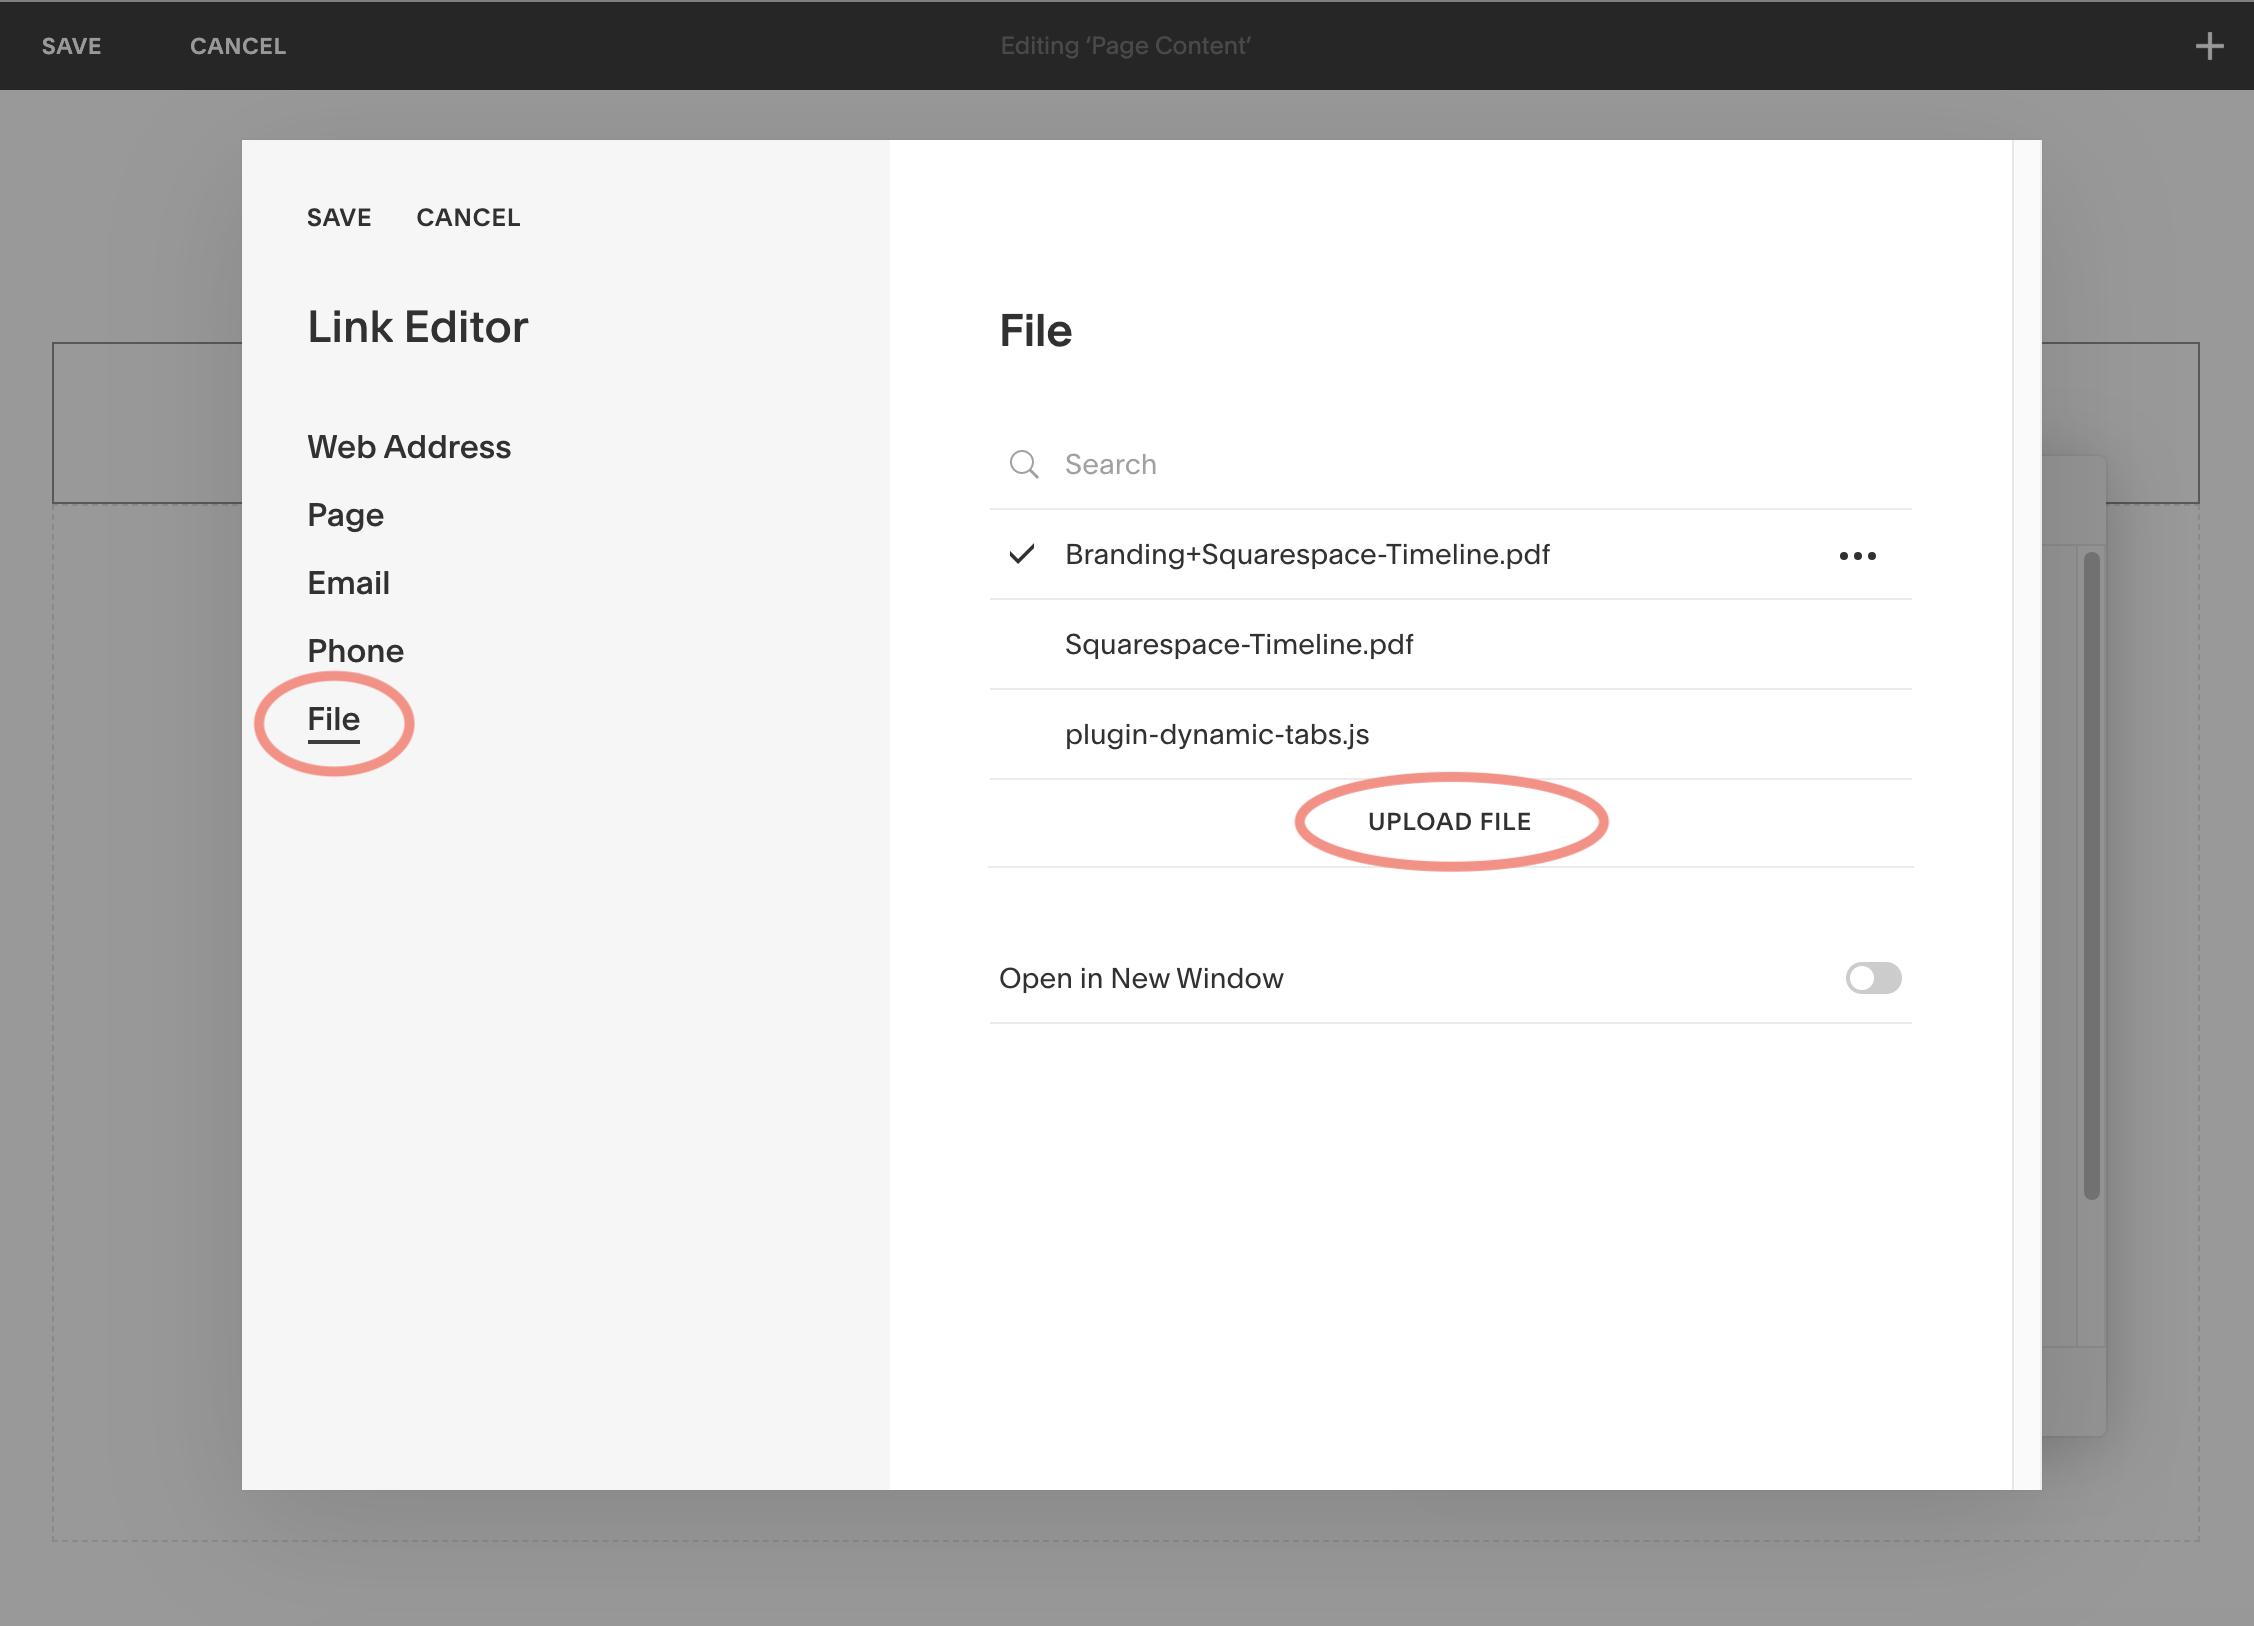Click the plus icon in top bar
The width and height of the screenshot is (2254, 1626).
(2208, 46)
